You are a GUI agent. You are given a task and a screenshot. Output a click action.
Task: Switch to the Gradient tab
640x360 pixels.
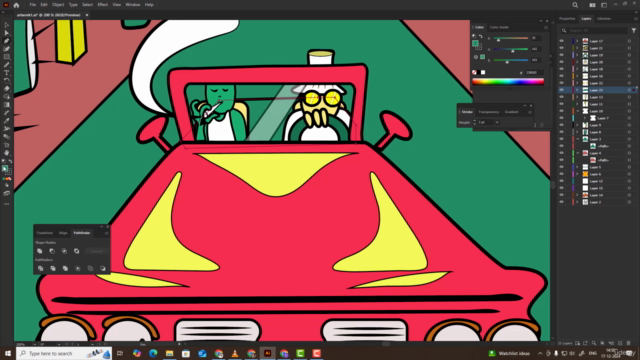pos(511,112)
